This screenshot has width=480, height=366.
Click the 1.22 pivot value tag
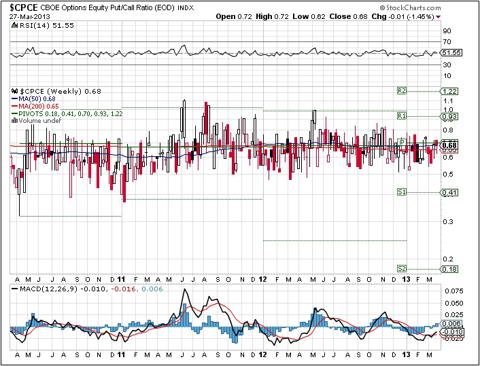(449, 91)
